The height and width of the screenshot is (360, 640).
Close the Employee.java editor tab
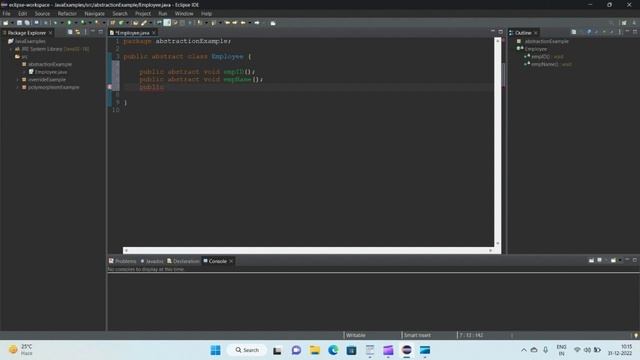click(x=154, y=33)
